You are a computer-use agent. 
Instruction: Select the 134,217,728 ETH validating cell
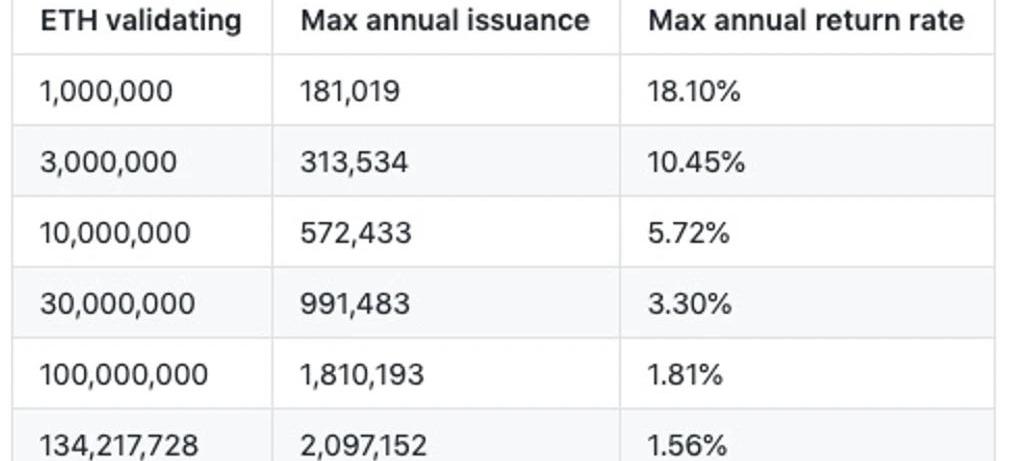(x=119, y=444)
